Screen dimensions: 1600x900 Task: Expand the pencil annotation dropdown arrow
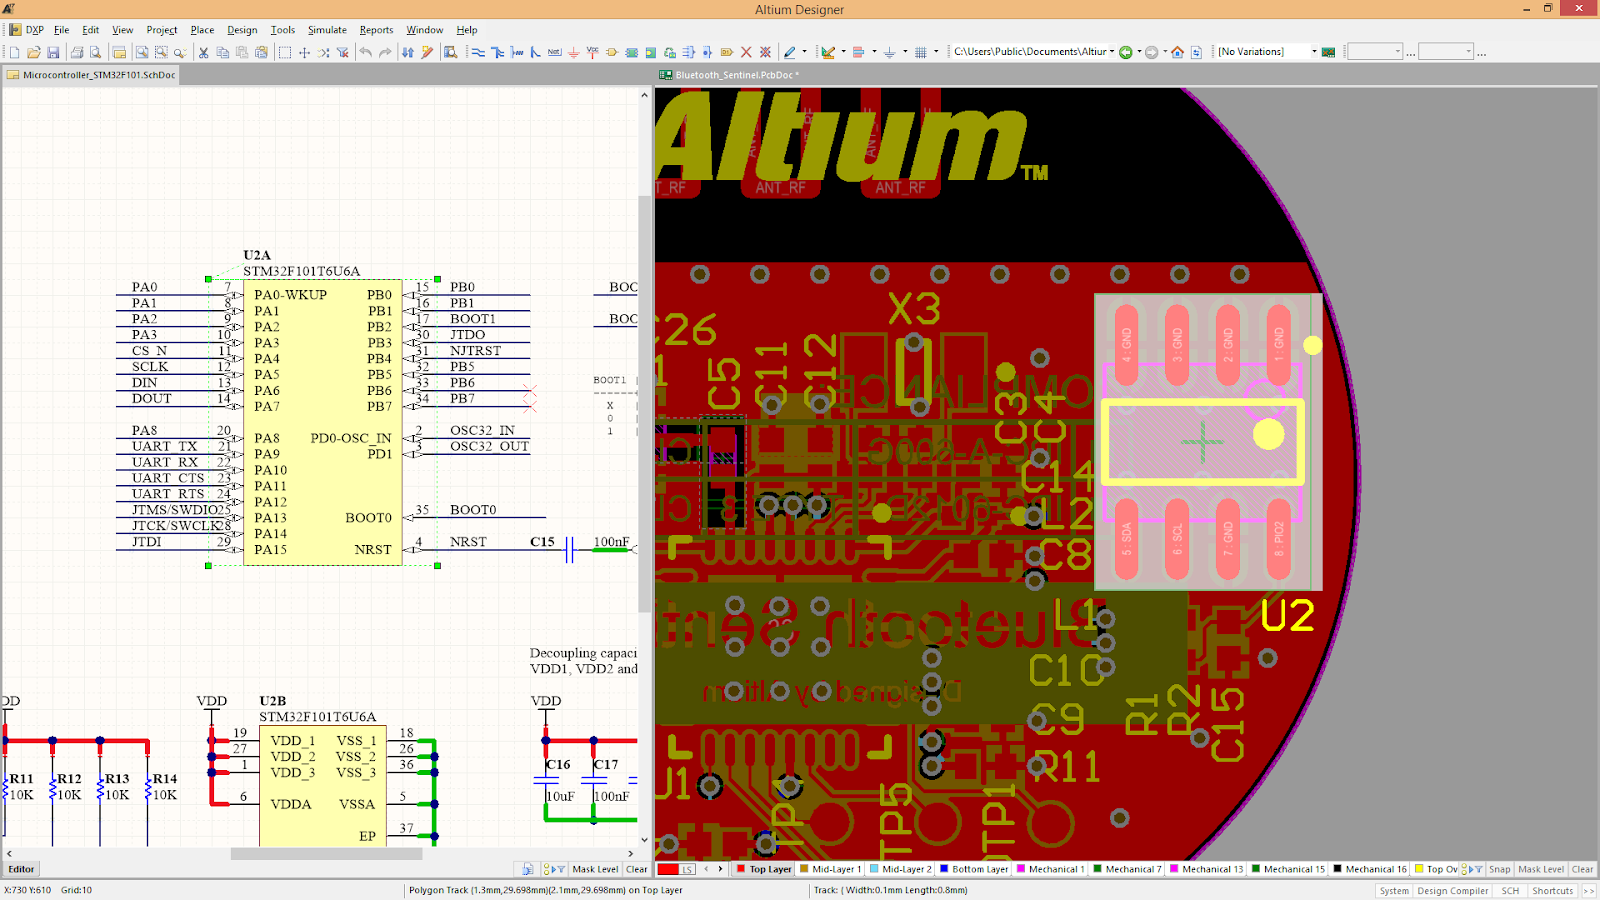click(804, 52)
